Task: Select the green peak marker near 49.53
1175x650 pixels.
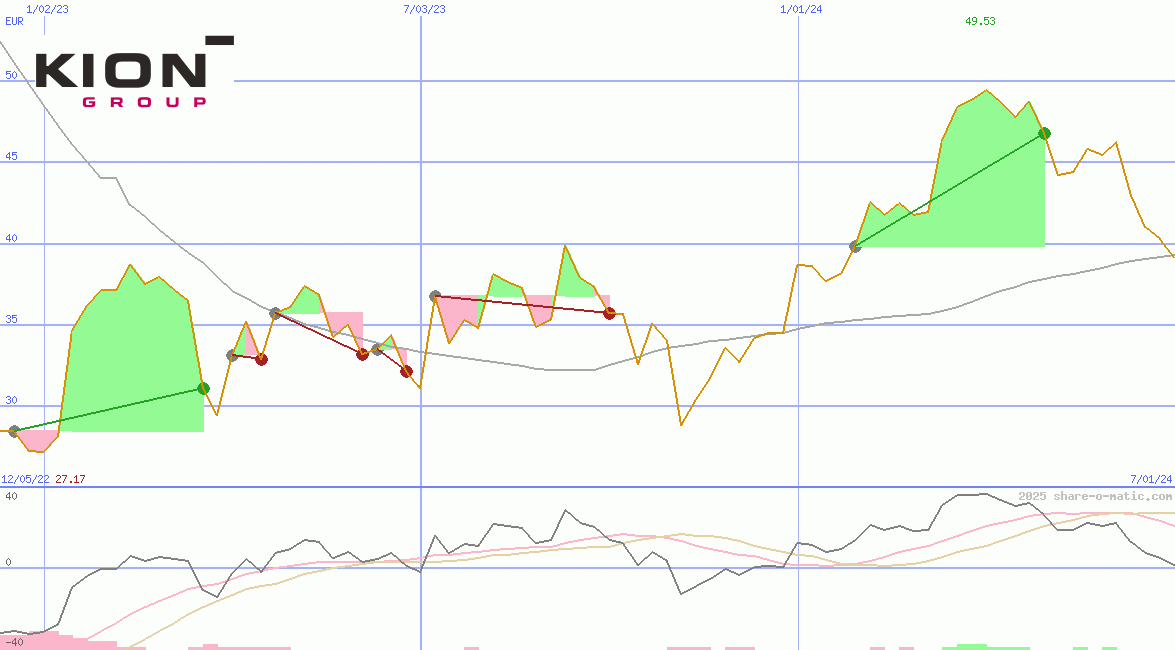Action: point(1044,131)
